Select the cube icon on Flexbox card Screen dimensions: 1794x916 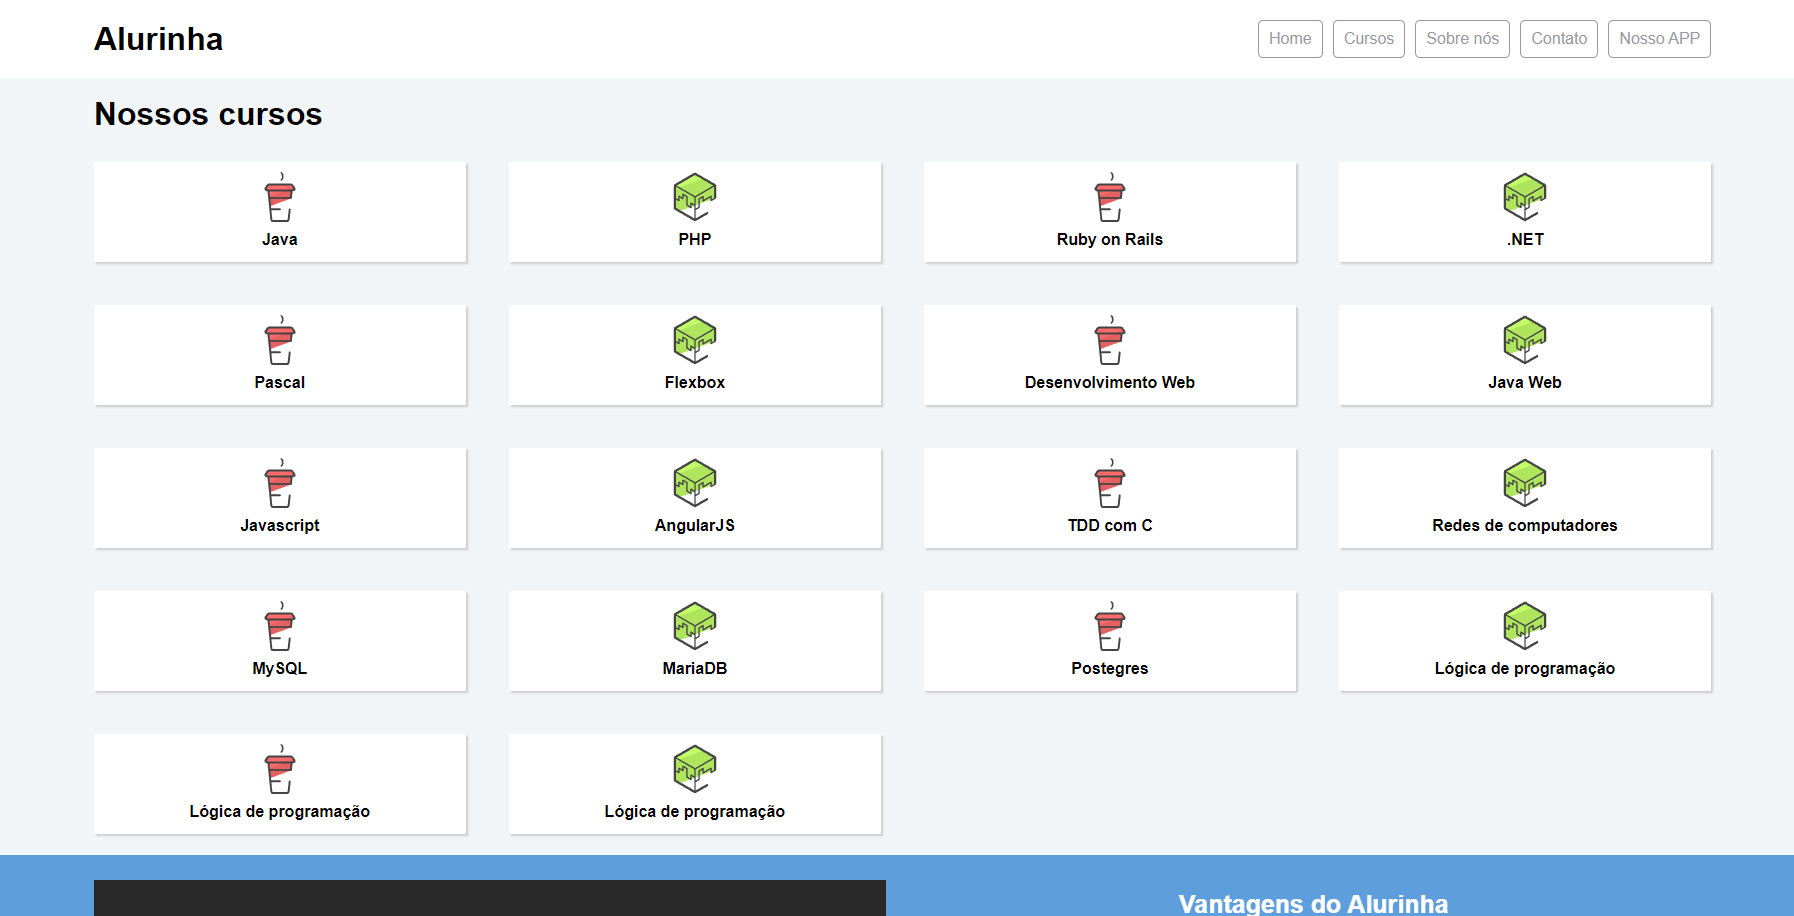(695, 340)
